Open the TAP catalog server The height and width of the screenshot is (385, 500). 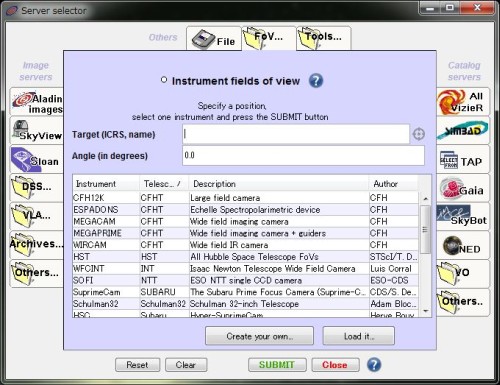point(463,159)
